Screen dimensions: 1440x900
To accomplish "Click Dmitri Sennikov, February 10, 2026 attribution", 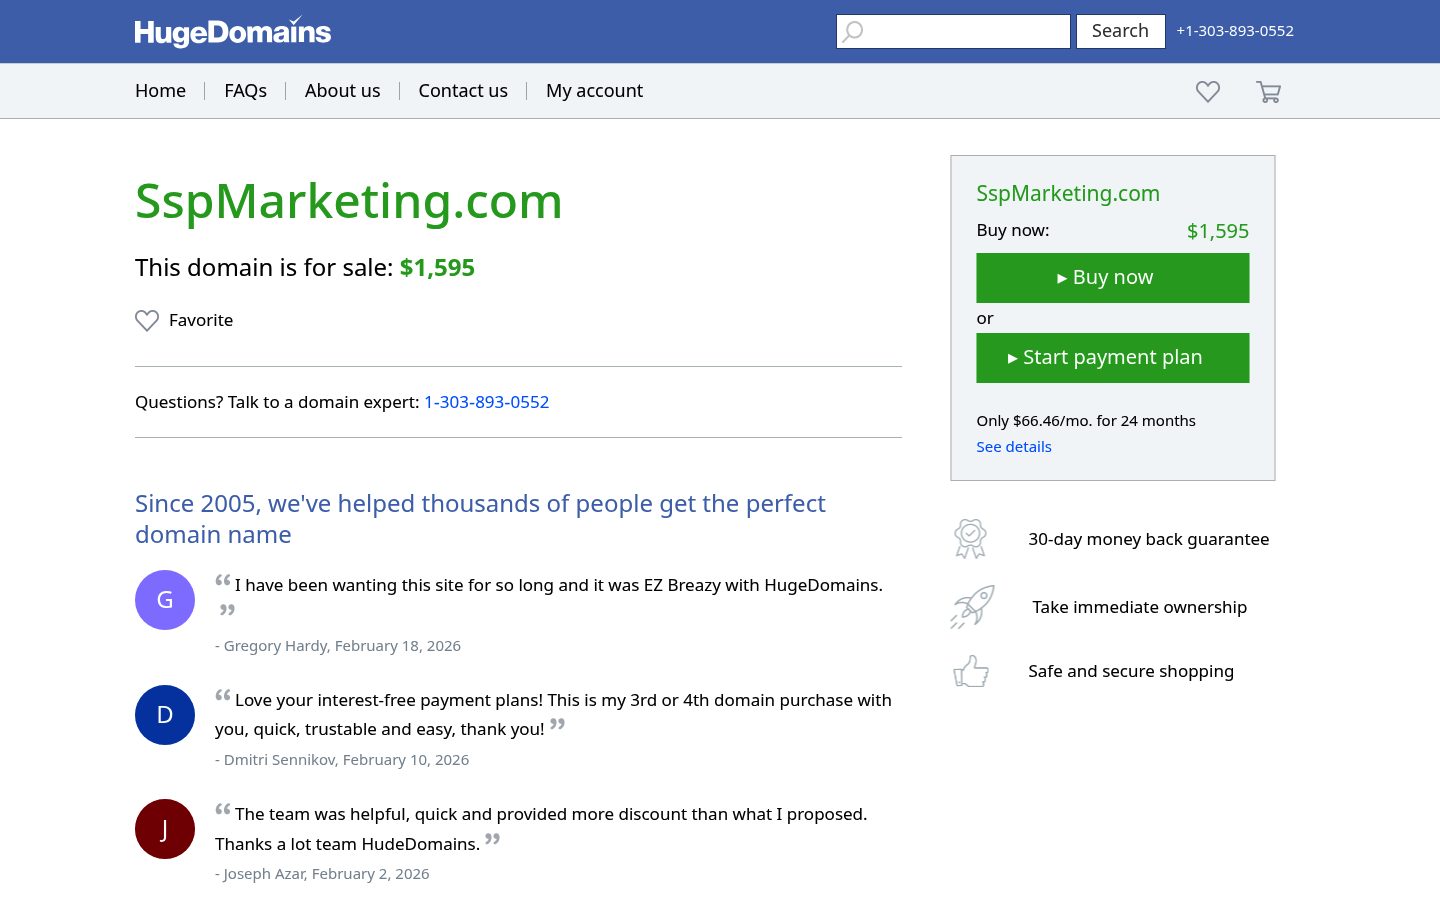I will coord(342,760).
